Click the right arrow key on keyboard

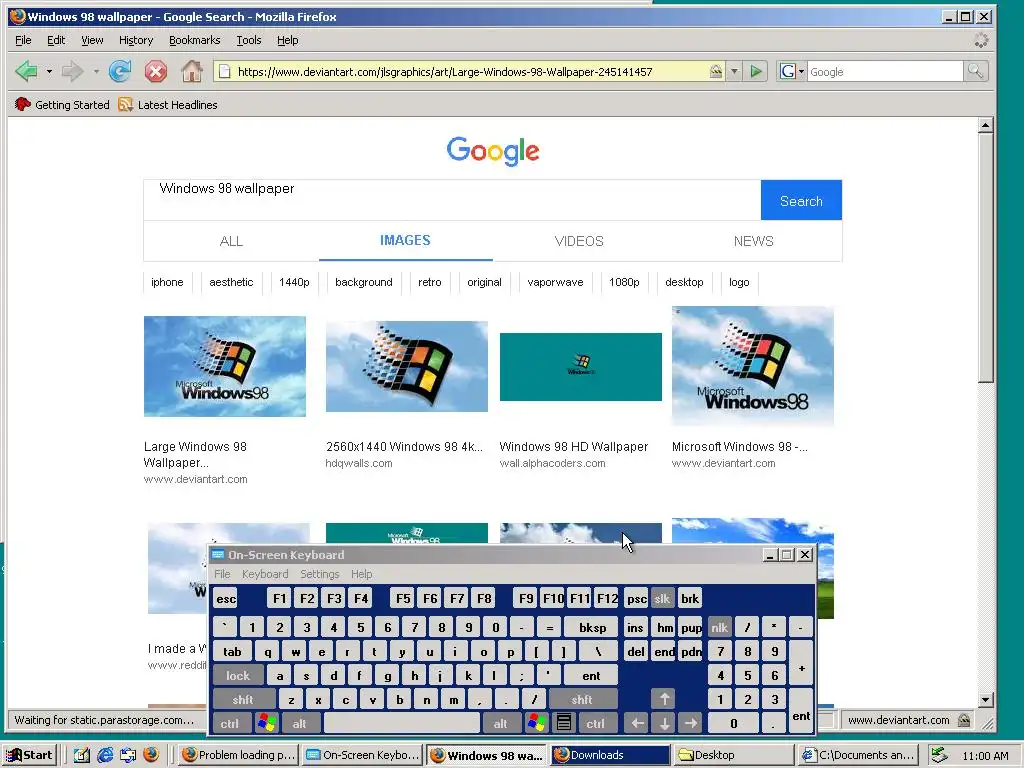[690, 723]
